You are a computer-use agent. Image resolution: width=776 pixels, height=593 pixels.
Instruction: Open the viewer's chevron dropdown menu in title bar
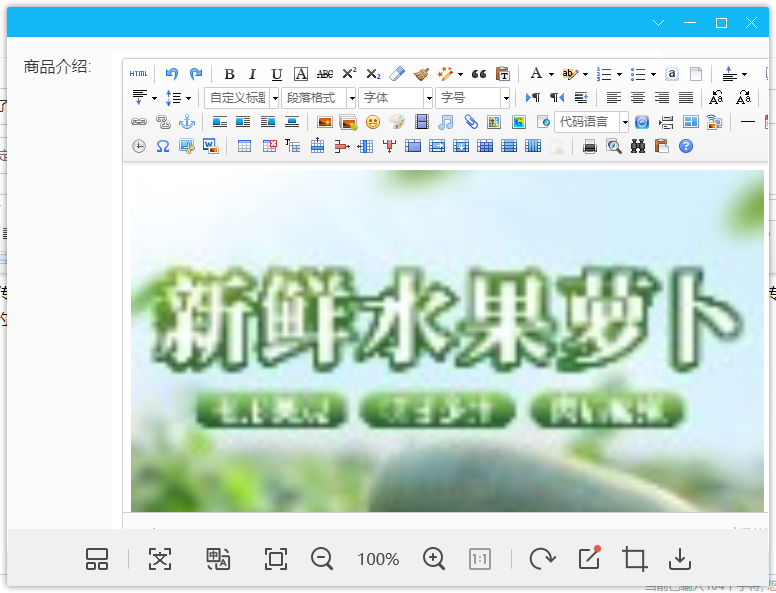tap(659, 22)
